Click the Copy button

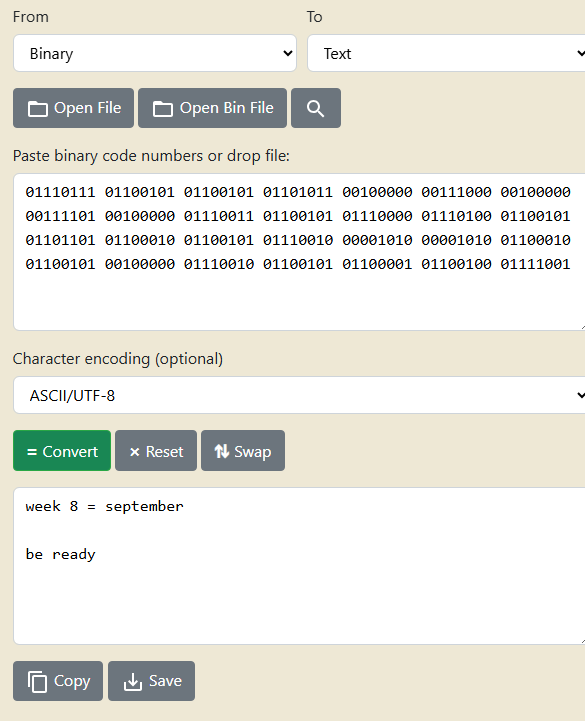point(58,681)
